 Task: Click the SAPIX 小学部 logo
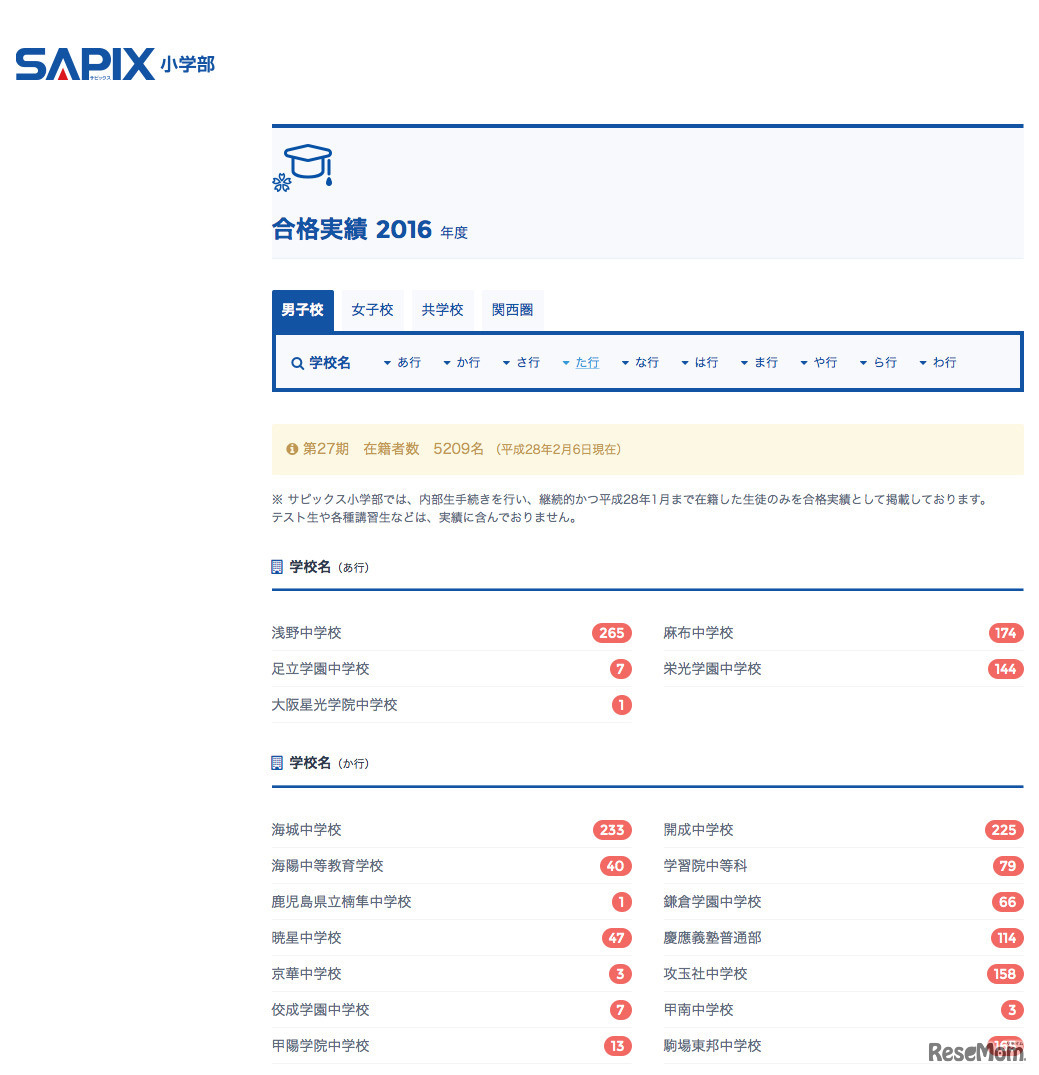(115, 64)
